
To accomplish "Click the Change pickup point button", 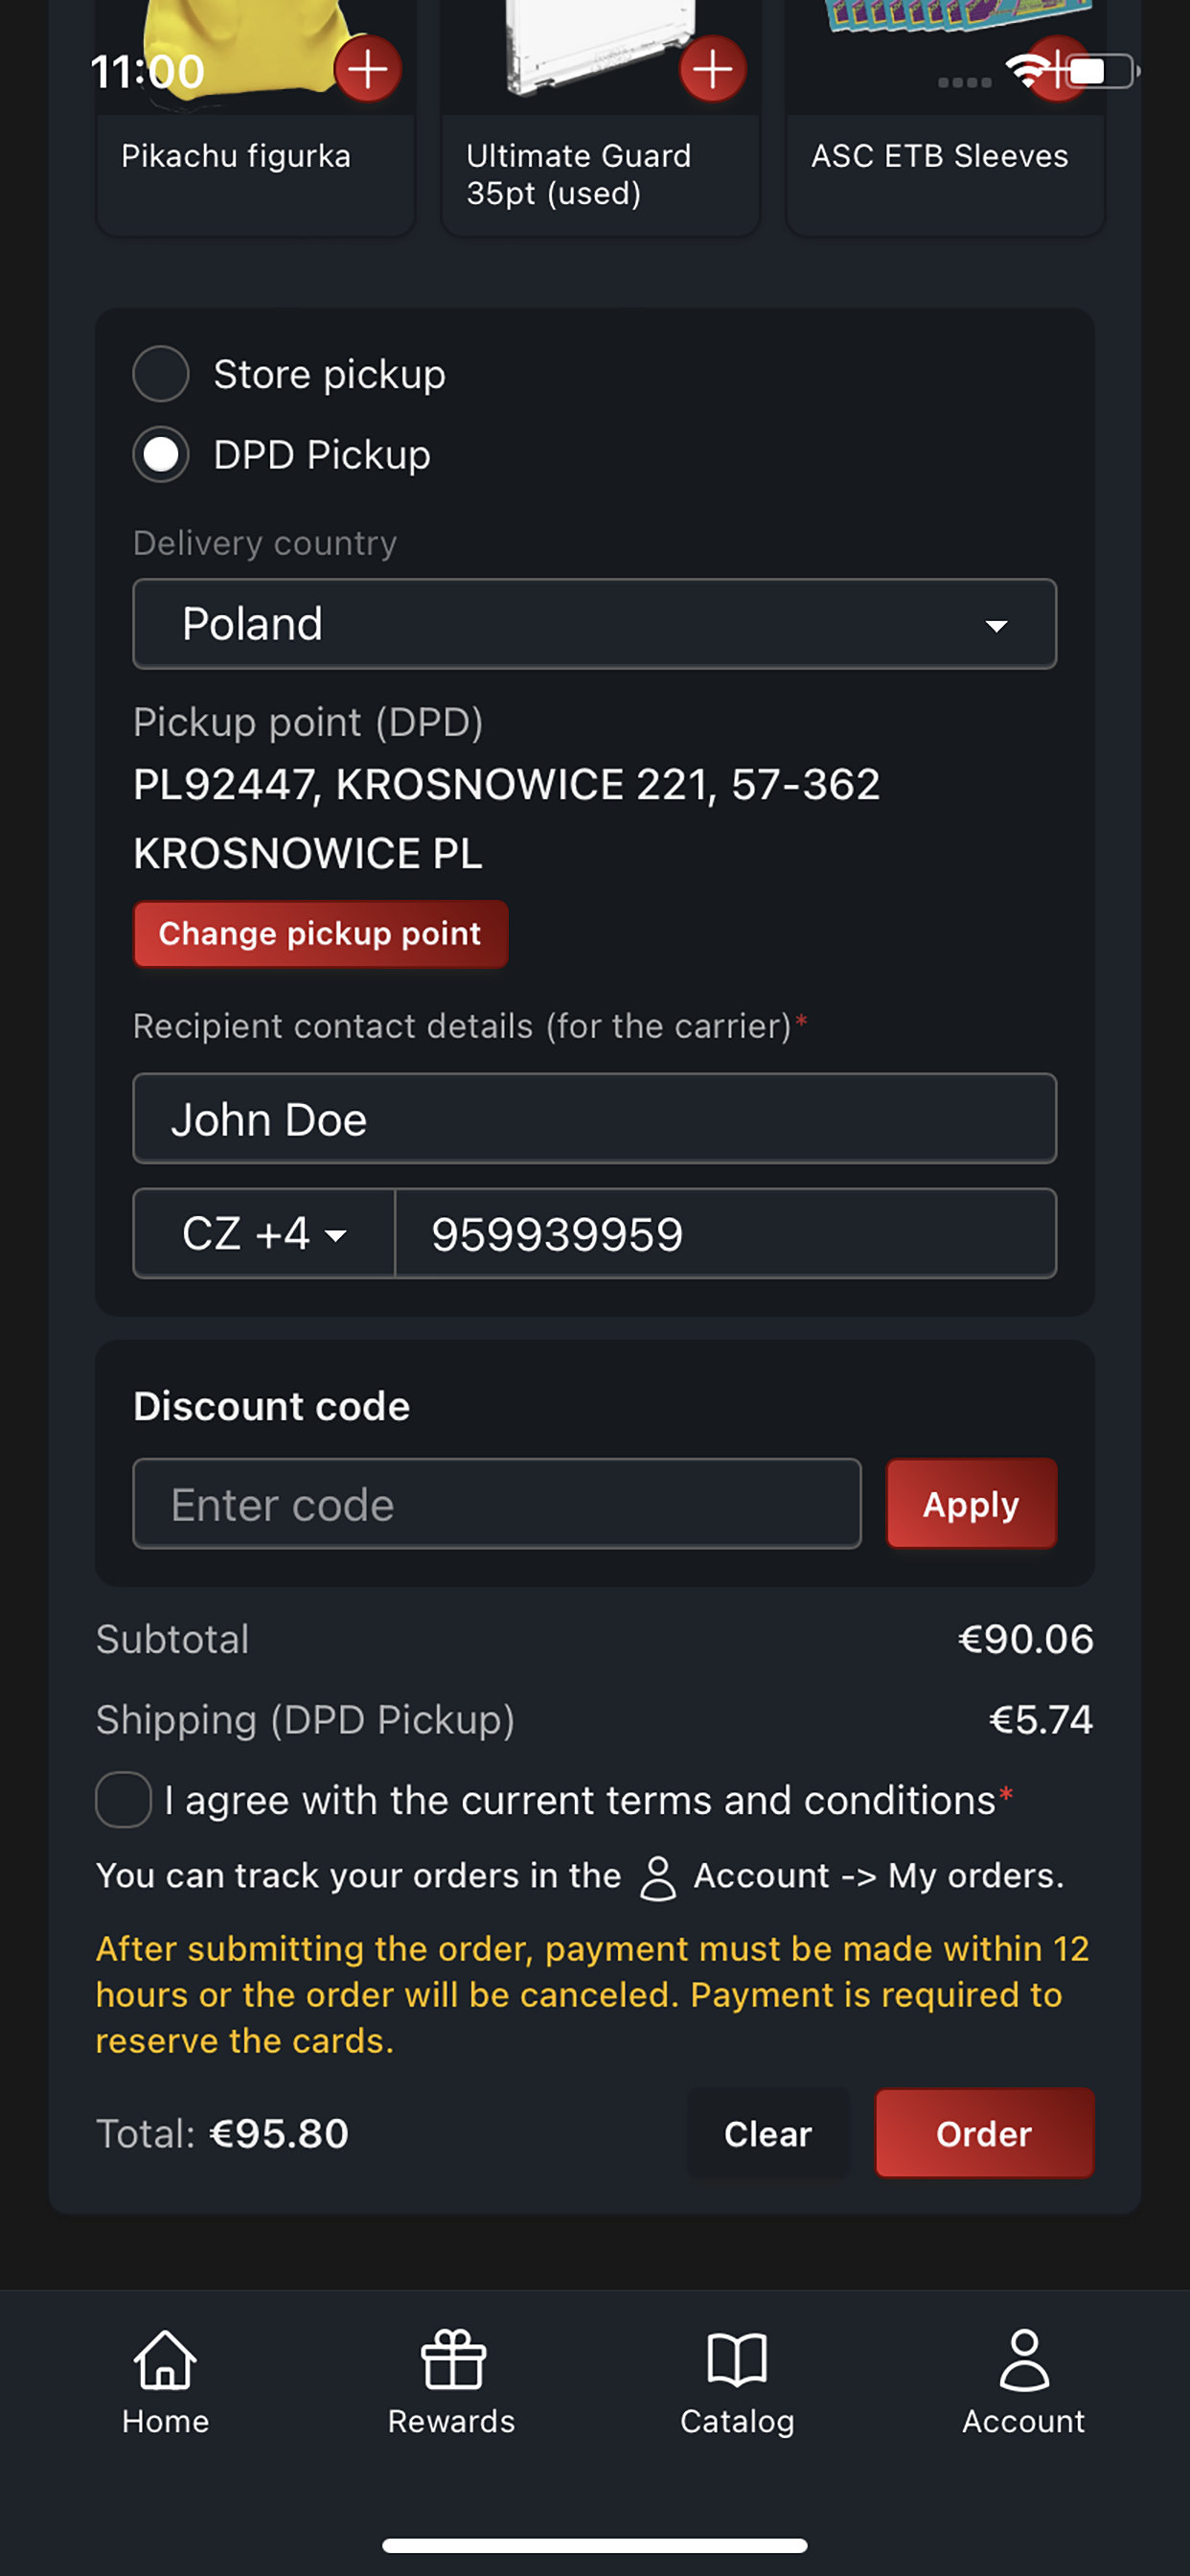I will [x=320, y=934].
